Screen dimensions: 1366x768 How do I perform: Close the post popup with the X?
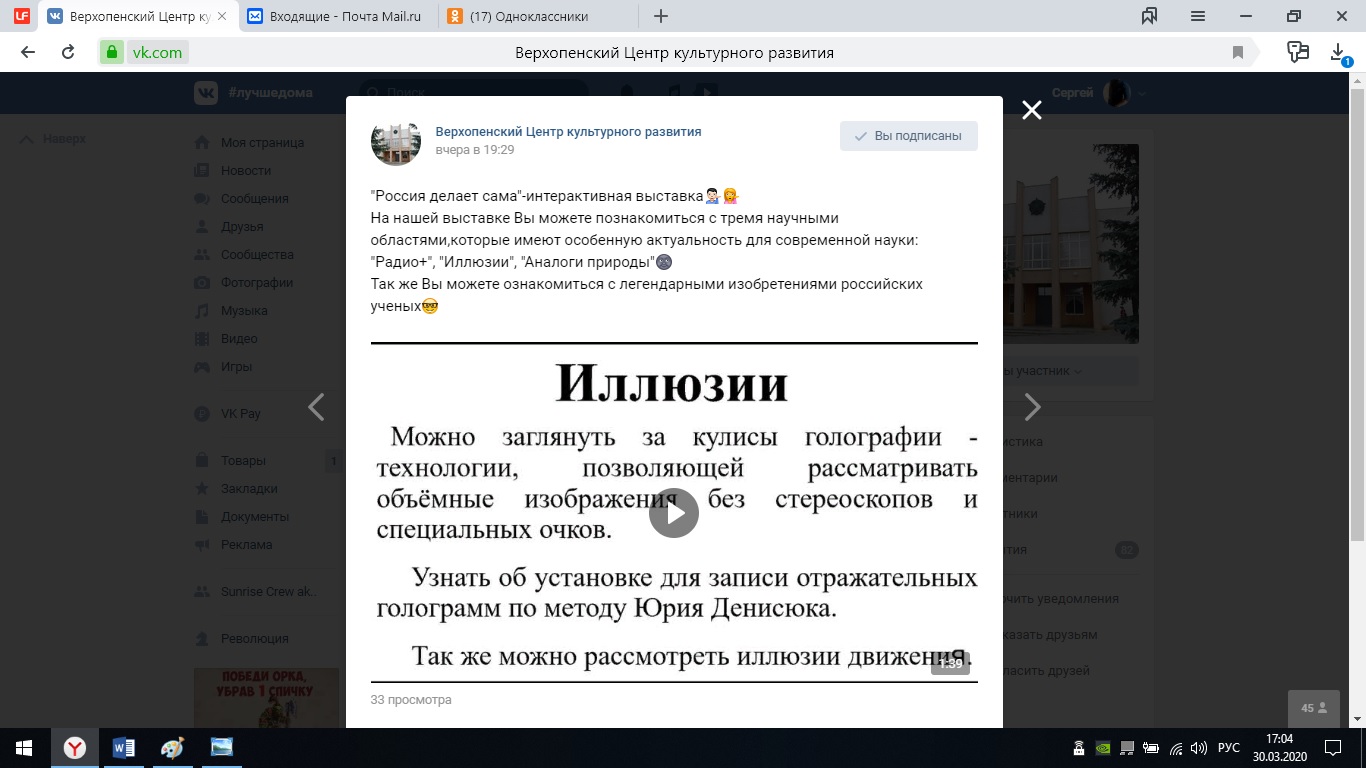pos(1032,110)
